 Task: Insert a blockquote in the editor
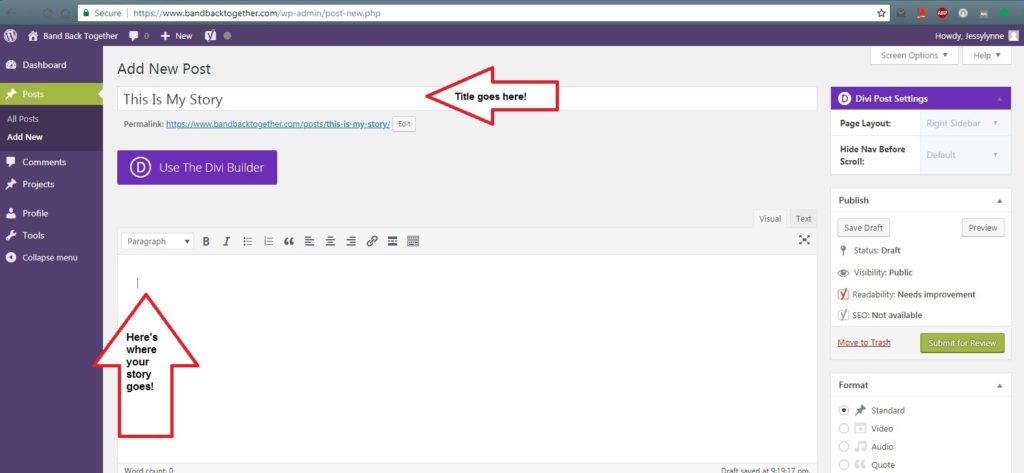(x=289, y=241)
